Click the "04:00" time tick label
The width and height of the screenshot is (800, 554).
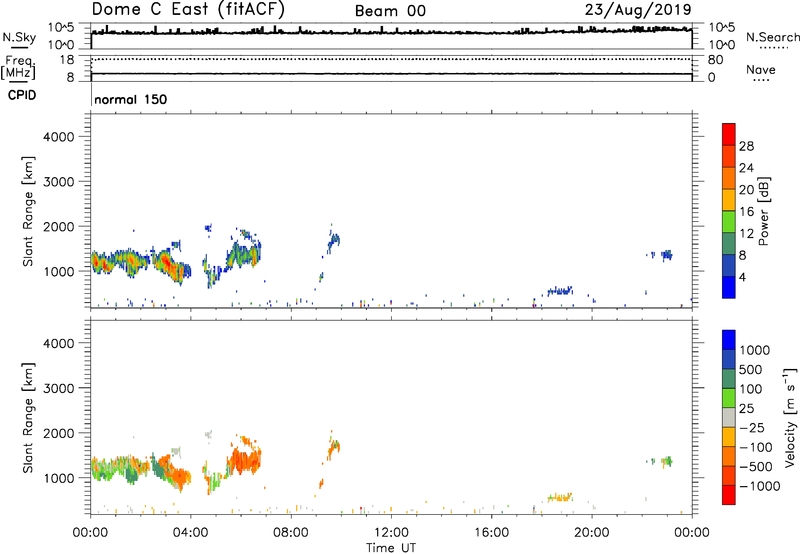[x=190, y=533]
